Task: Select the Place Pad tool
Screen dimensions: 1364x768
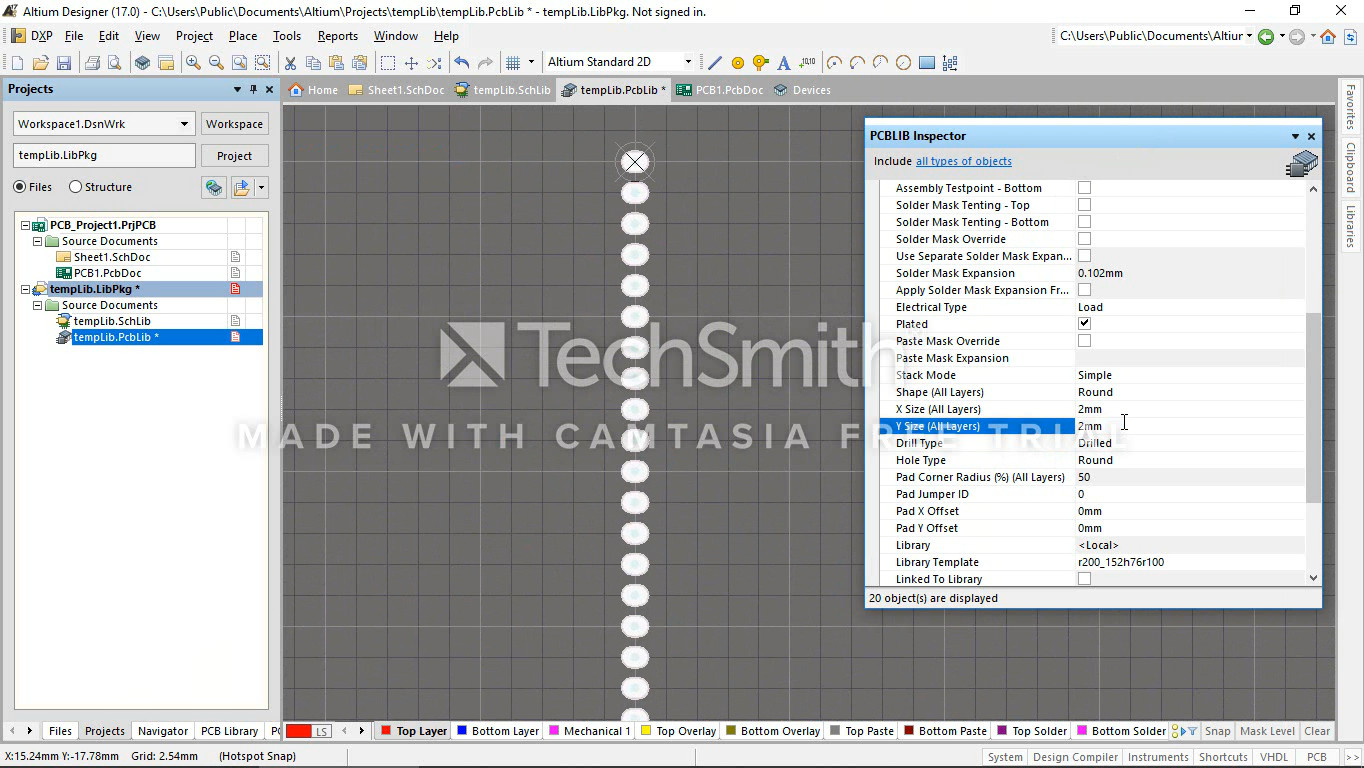Action: 738,63
